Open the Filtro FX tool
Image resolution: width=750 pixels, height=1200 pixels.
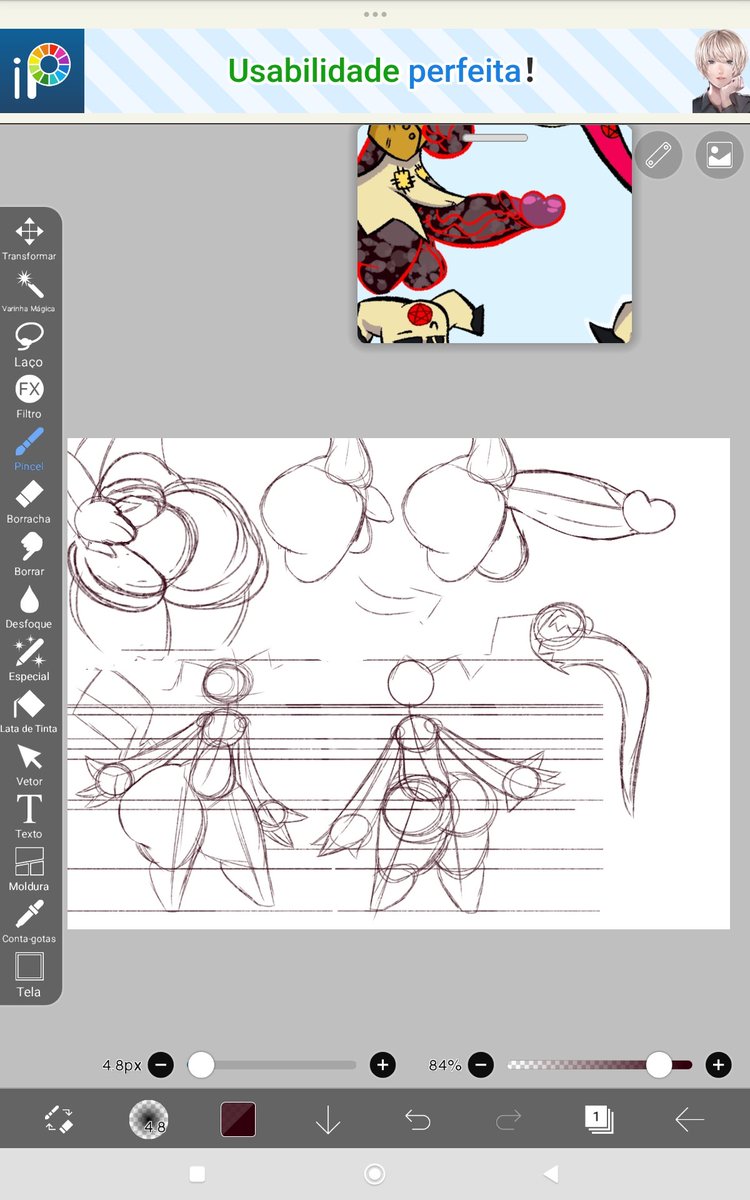29,396
